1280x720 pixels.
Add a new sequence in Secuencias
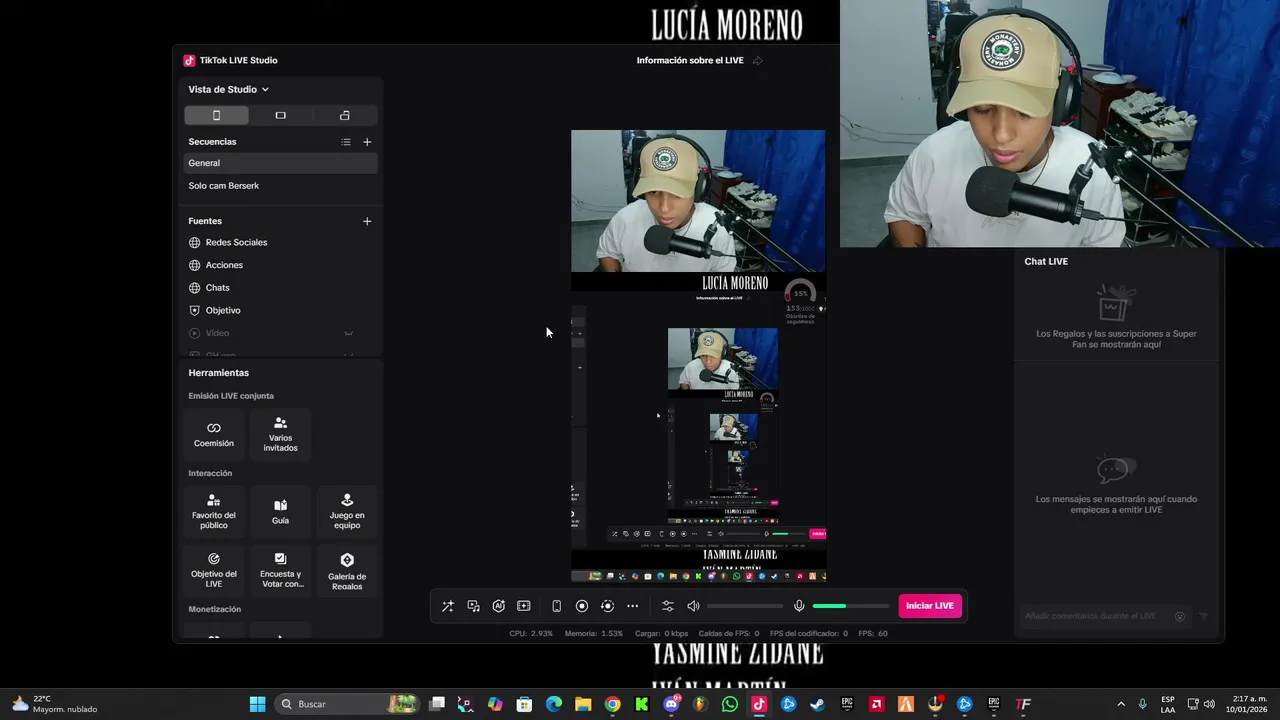[x=367, y=142]
